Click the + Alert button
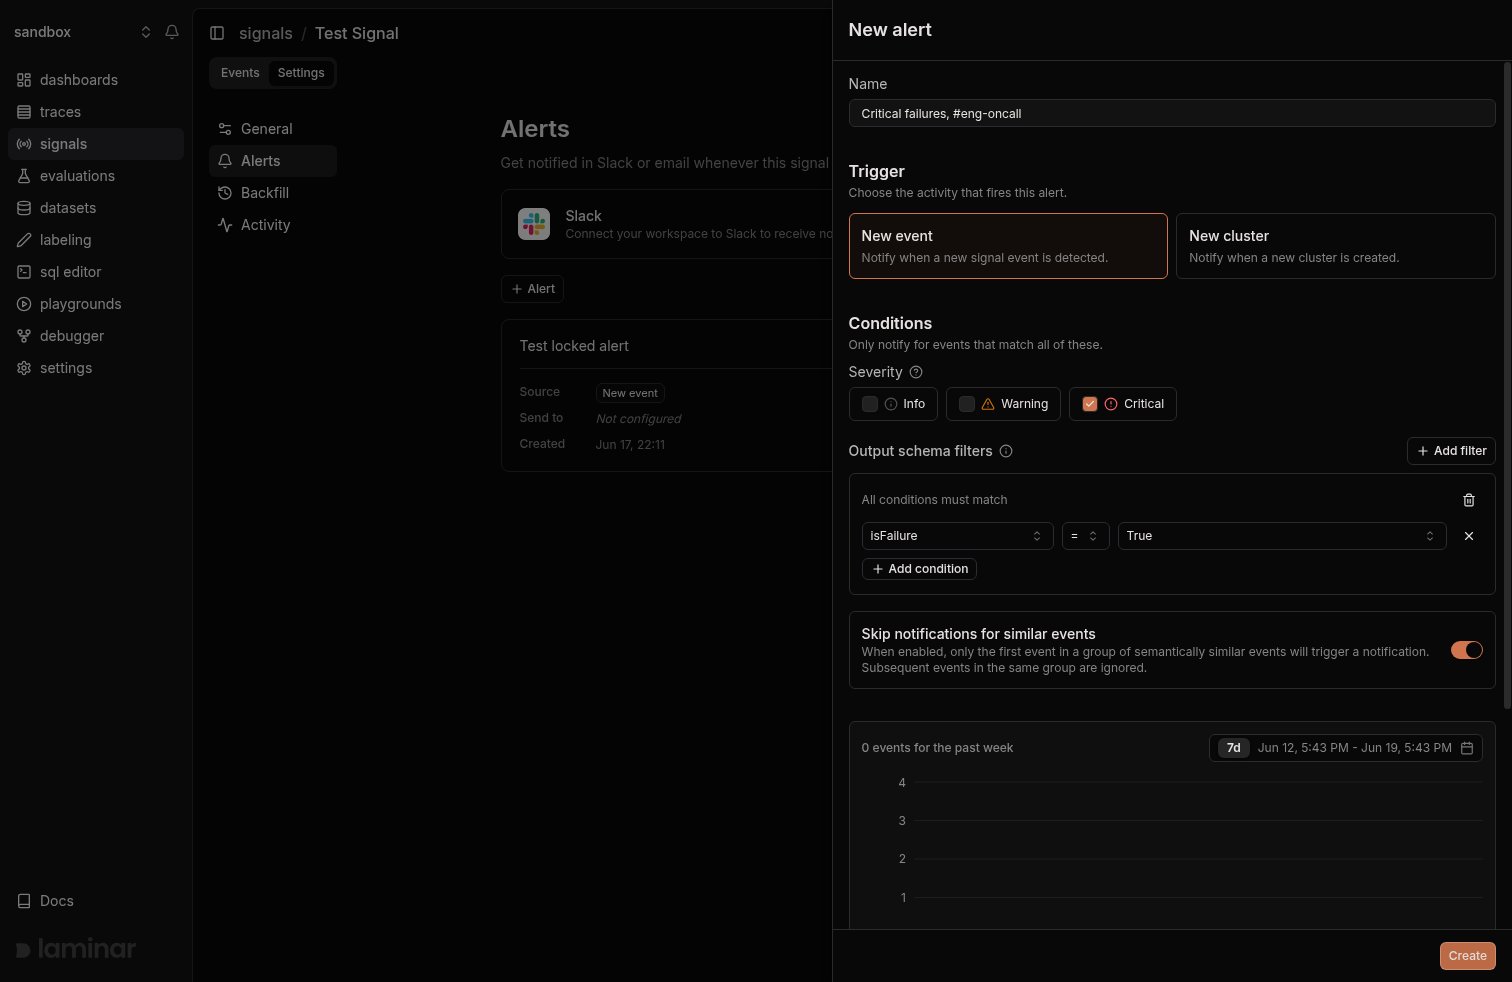This screenshot has width=1512, height=982. click(x=532, y=289)
